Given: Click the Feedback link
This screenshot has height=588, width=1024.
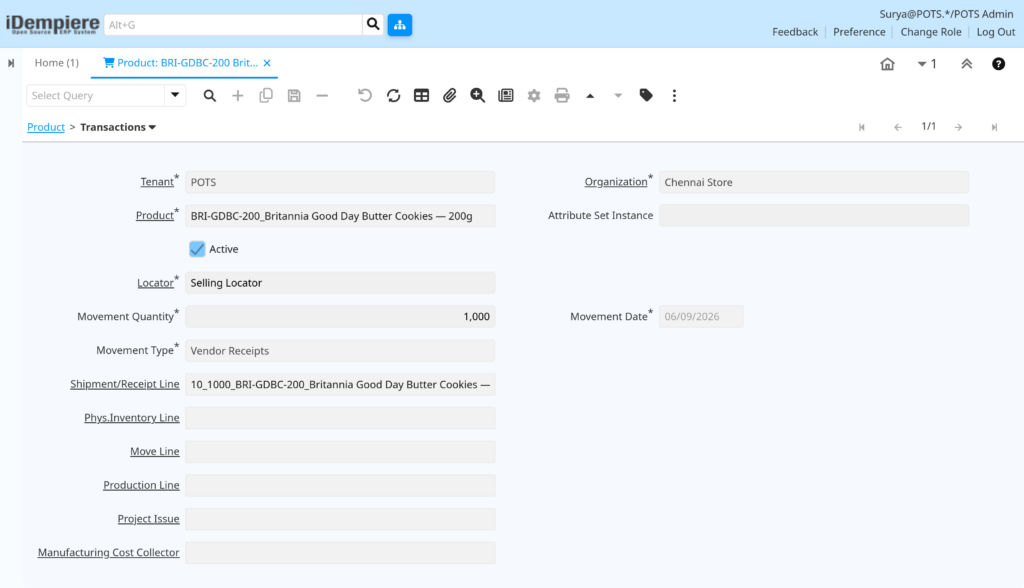Looking at the screenshot, I should click(x=795, y=32).
